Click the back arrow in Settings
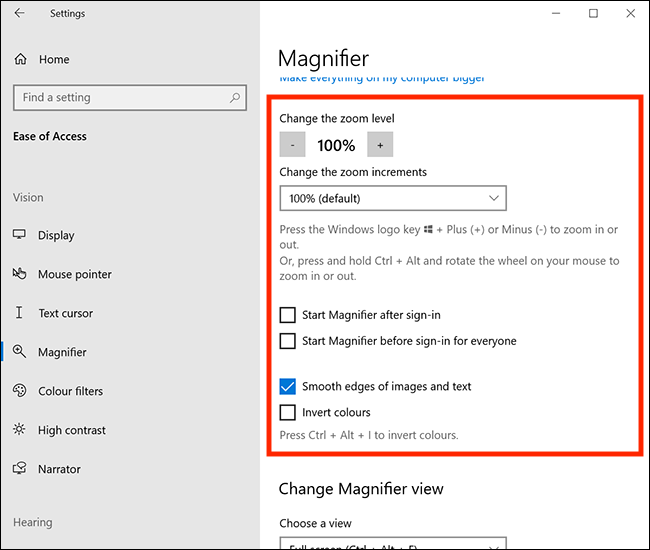The width and height of the screenshot is (650, 550). 21,14
